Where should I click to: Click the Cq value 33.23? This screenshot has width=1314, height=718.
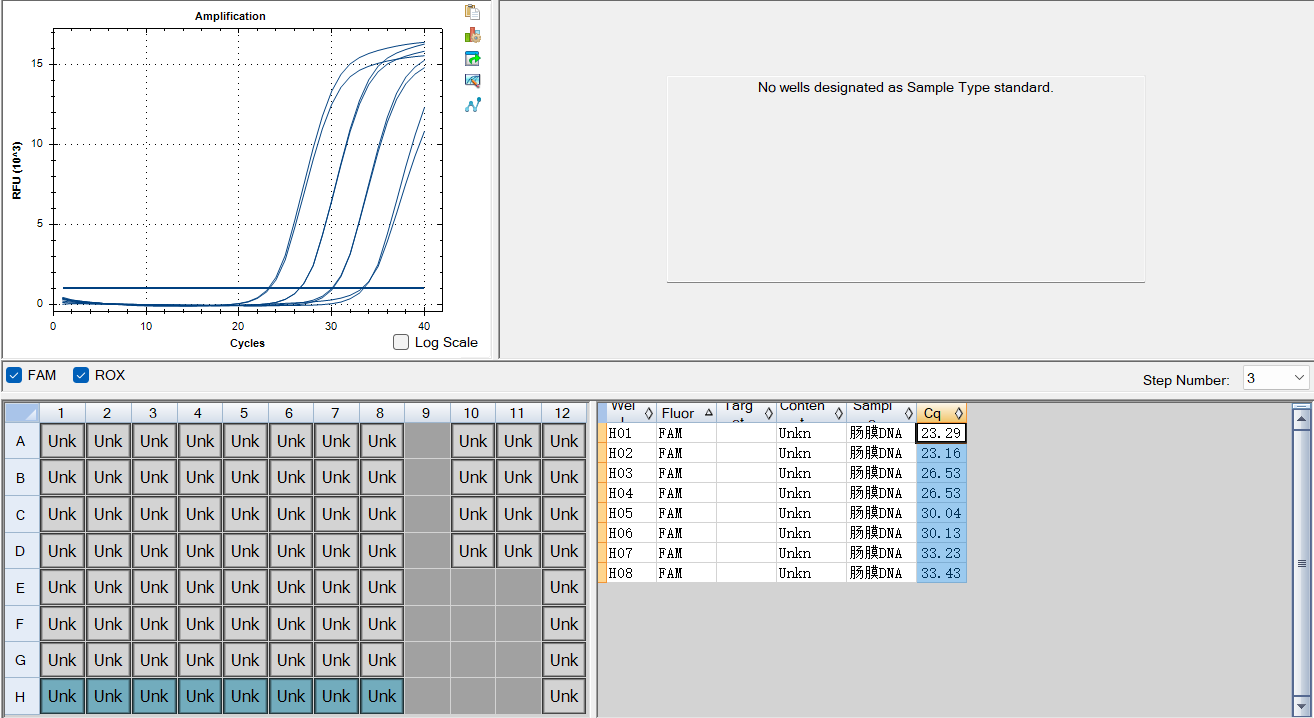coord(941,553)
